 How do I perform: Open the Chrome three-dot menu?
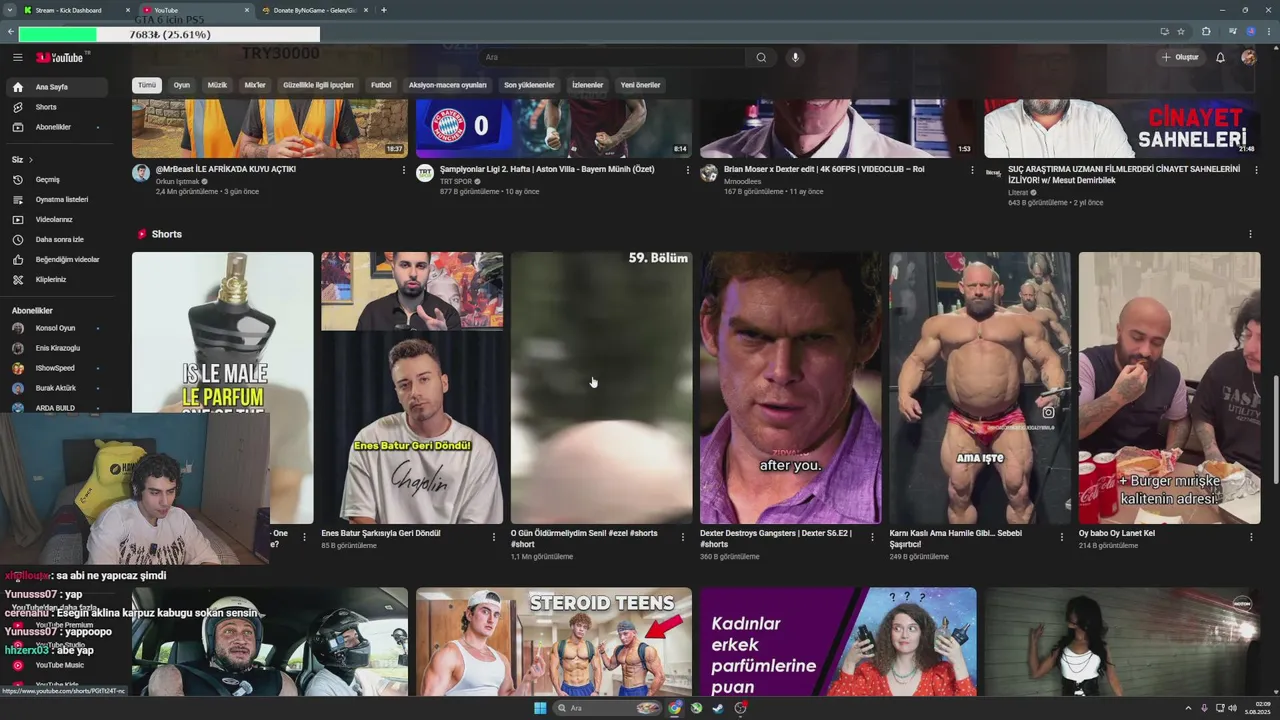point(1268,32)
